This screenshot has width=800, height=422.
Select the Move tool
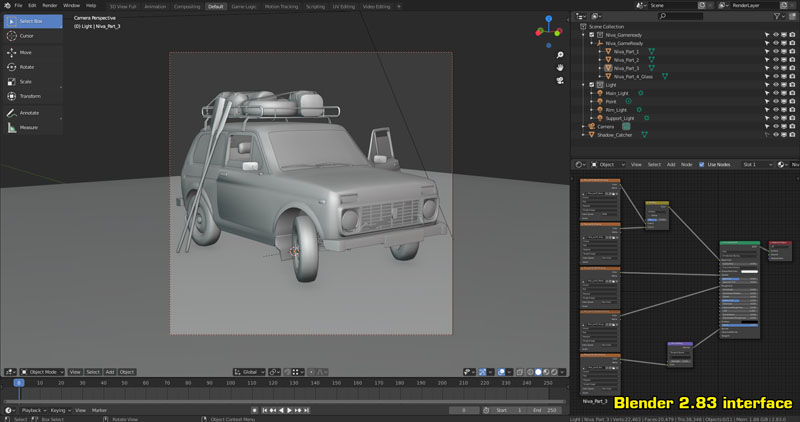pyautogui.click(x=26, y=52)
